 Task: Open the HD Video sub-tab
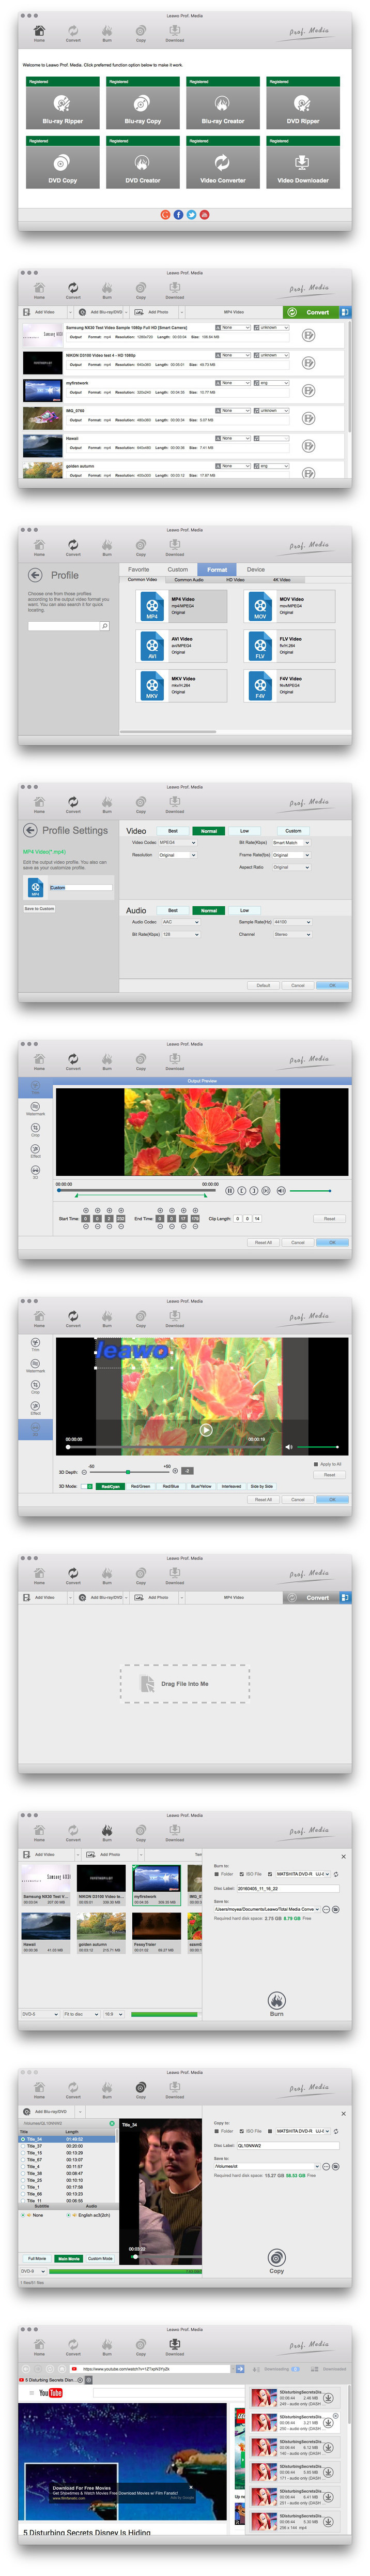[236, 579]
